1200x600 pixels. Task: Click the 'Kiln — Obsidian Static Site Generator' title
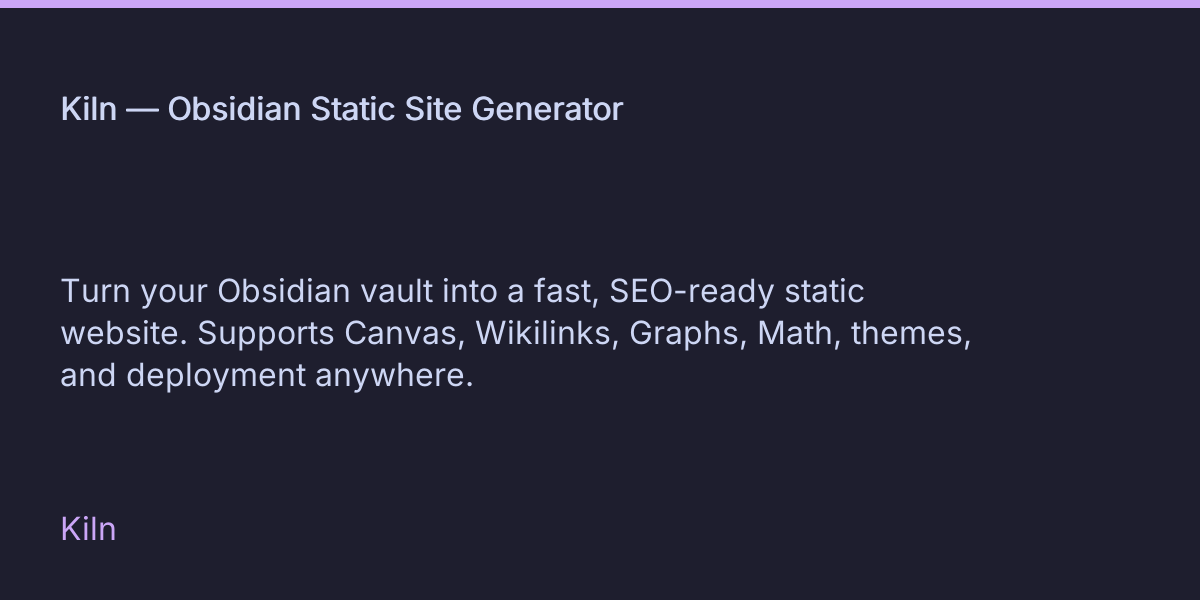[x=341, y=109]
